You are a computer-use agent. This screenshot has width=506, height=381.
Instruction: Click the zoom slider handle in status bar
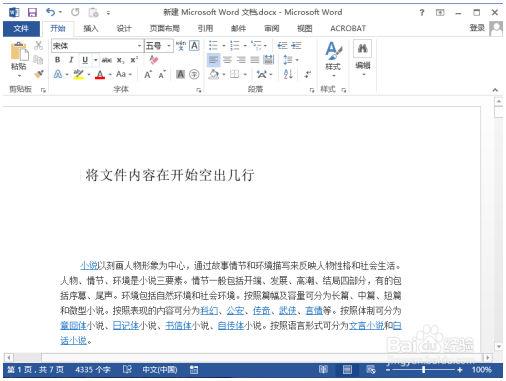[423, 369]
